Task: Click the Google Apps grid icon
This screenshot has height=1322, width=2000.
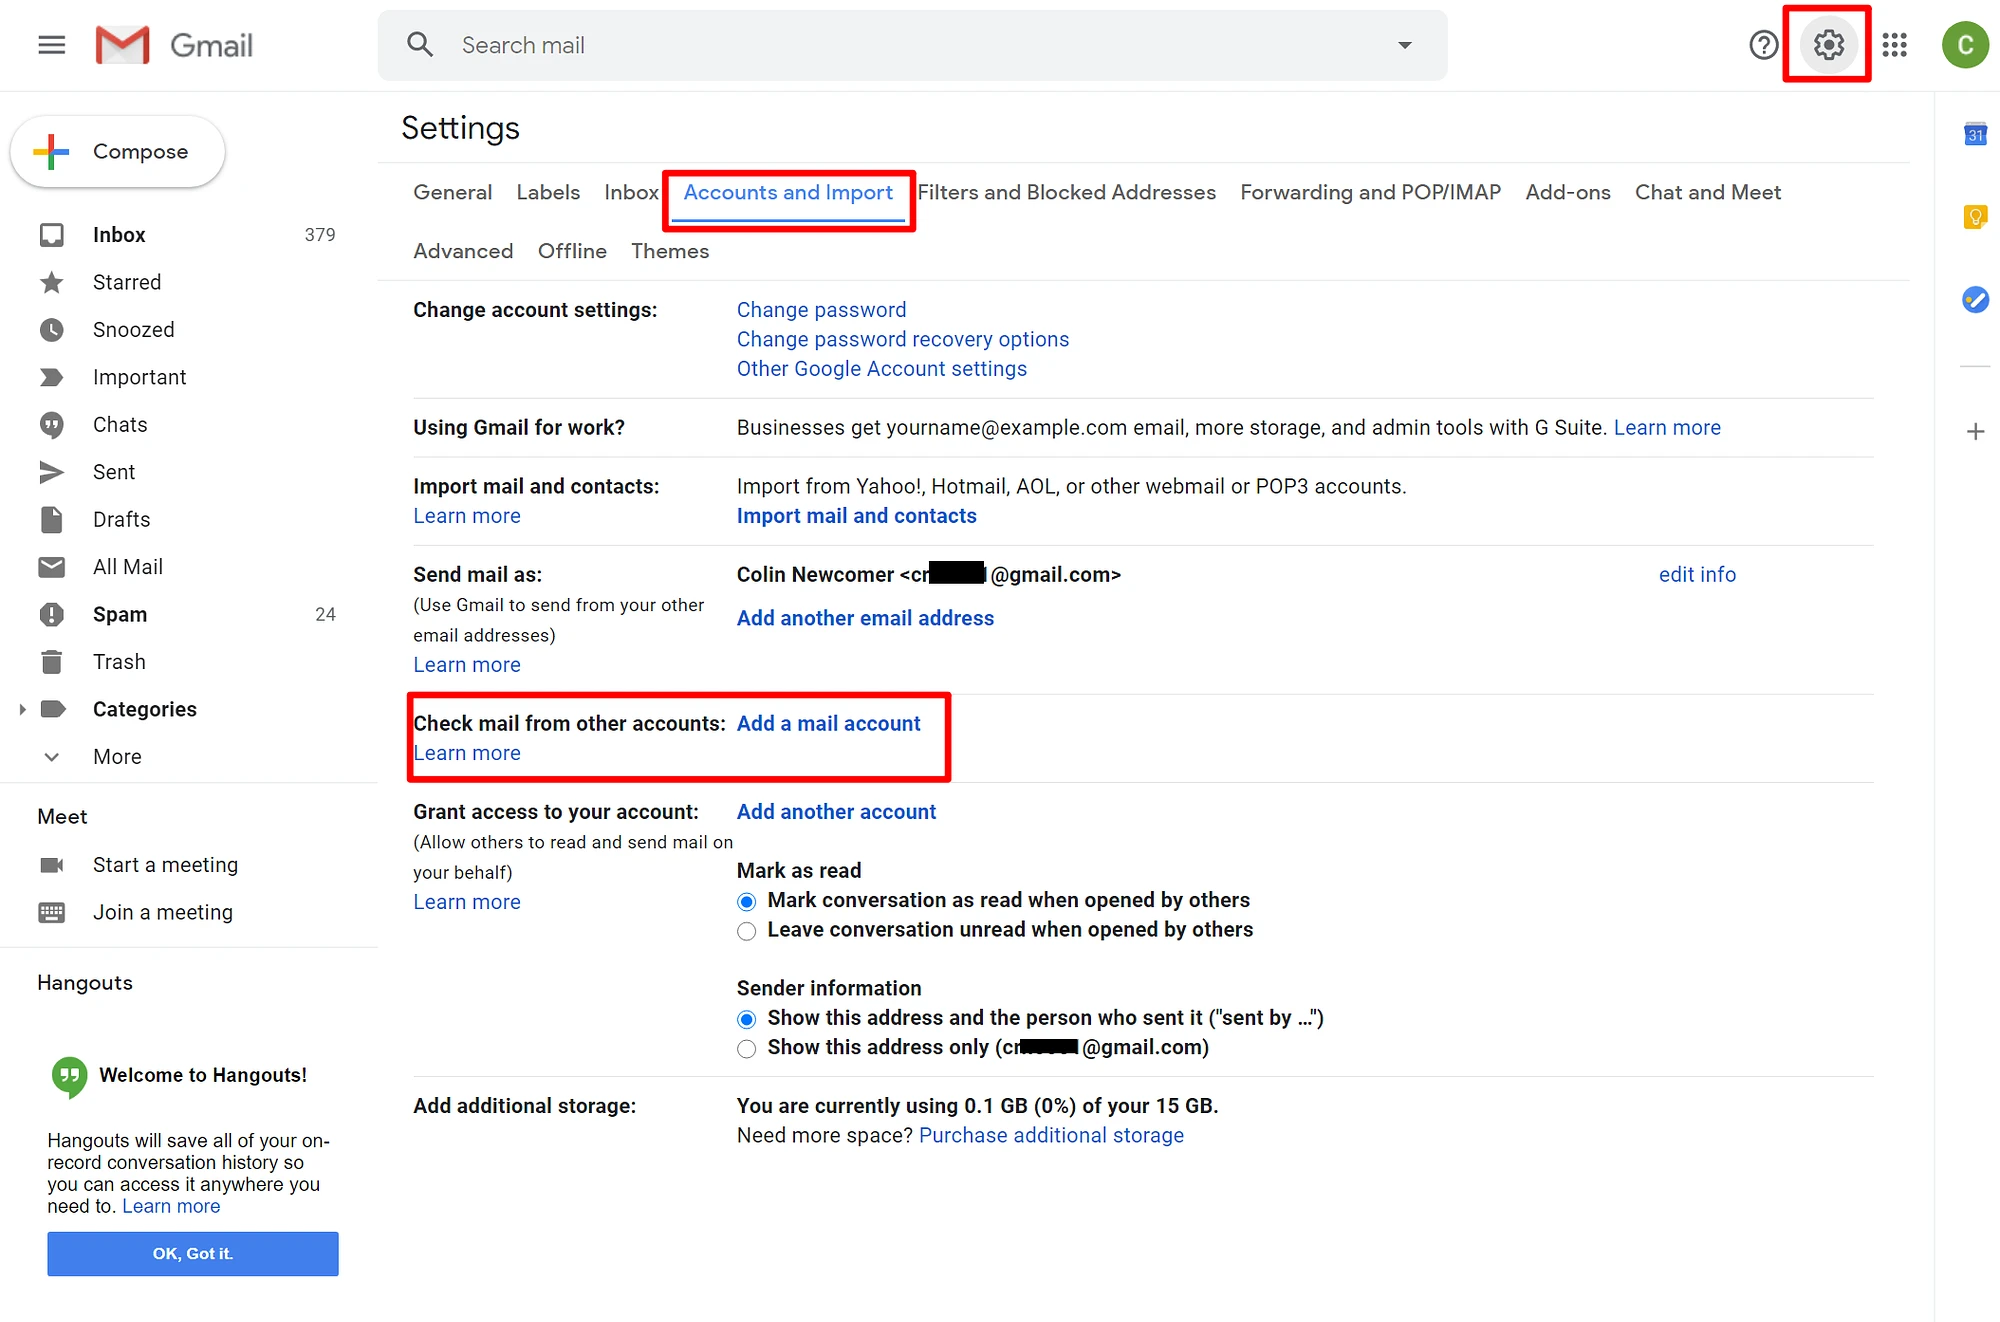Action: [1894, 44]
